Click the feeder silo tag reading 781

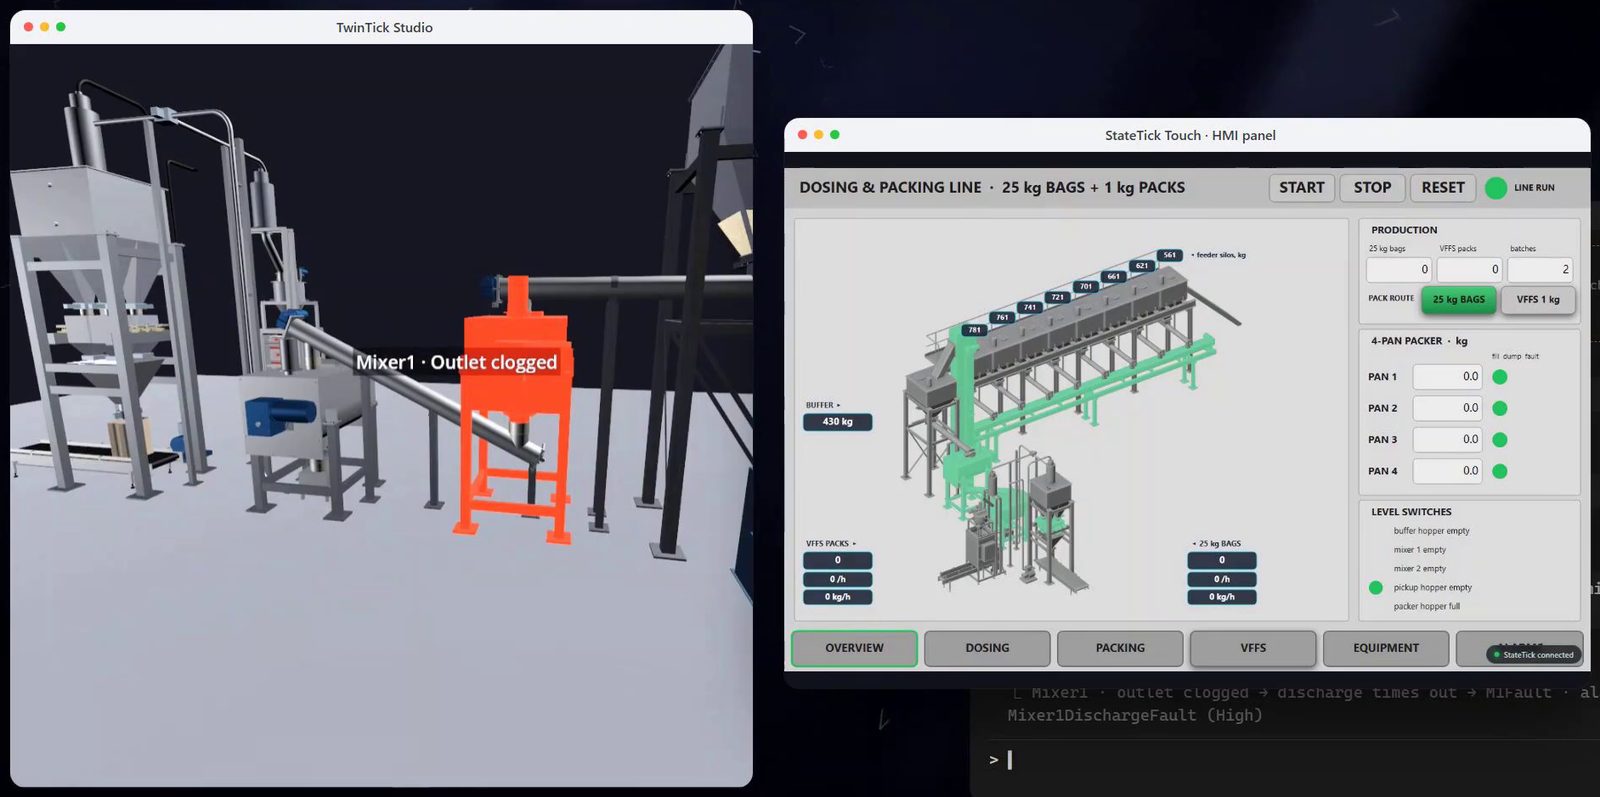coord(974,330)
